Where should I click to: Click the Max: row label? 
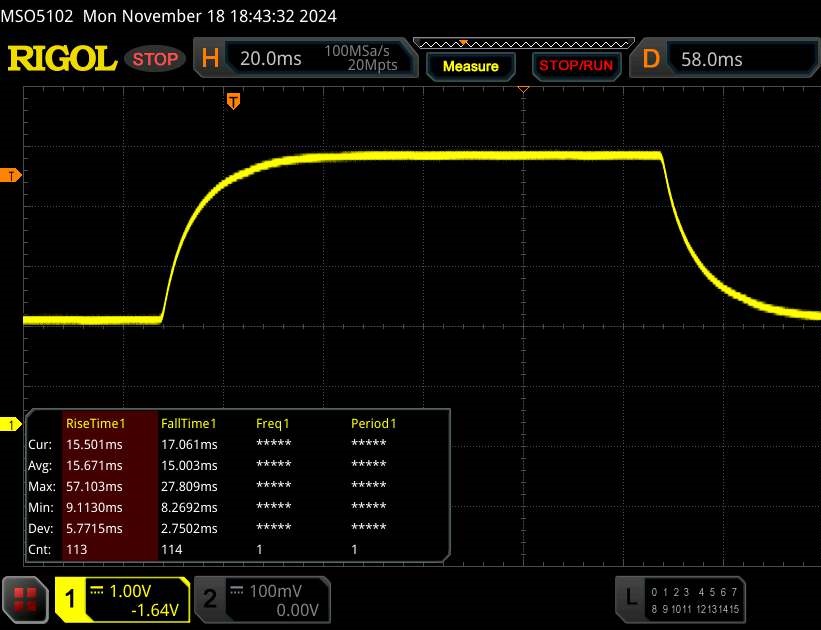tap(42, 487)
